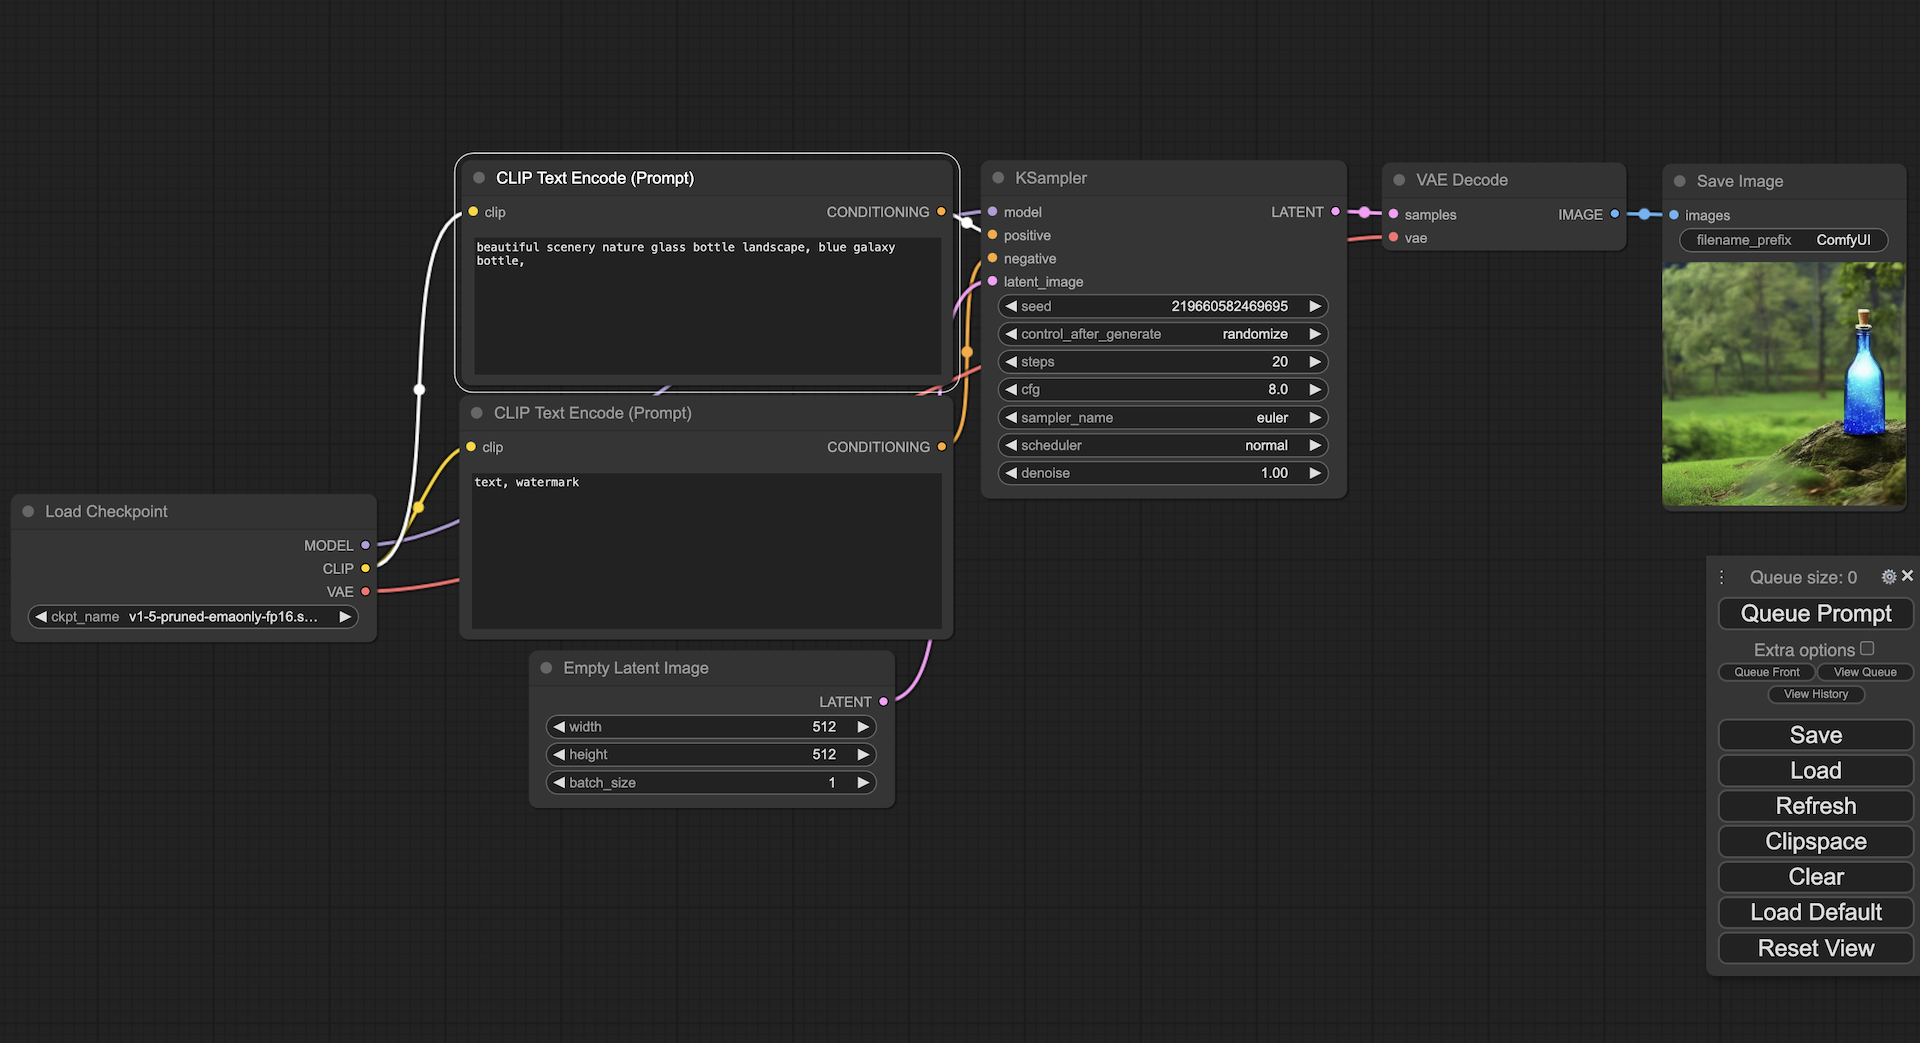This screenshot has height=1043, width=1920.
Task: Click the denoise slider field
Action: [x=1162, y=473]
